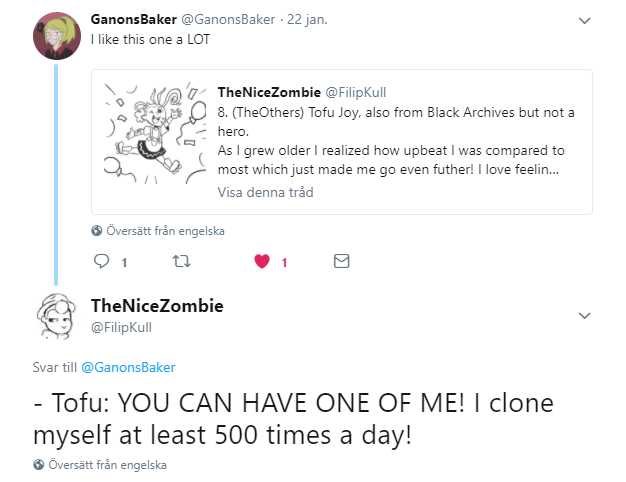Click globe icon below Tofu reply
The width and height of the screenshot is (626, 482).
tap(39, 464)
